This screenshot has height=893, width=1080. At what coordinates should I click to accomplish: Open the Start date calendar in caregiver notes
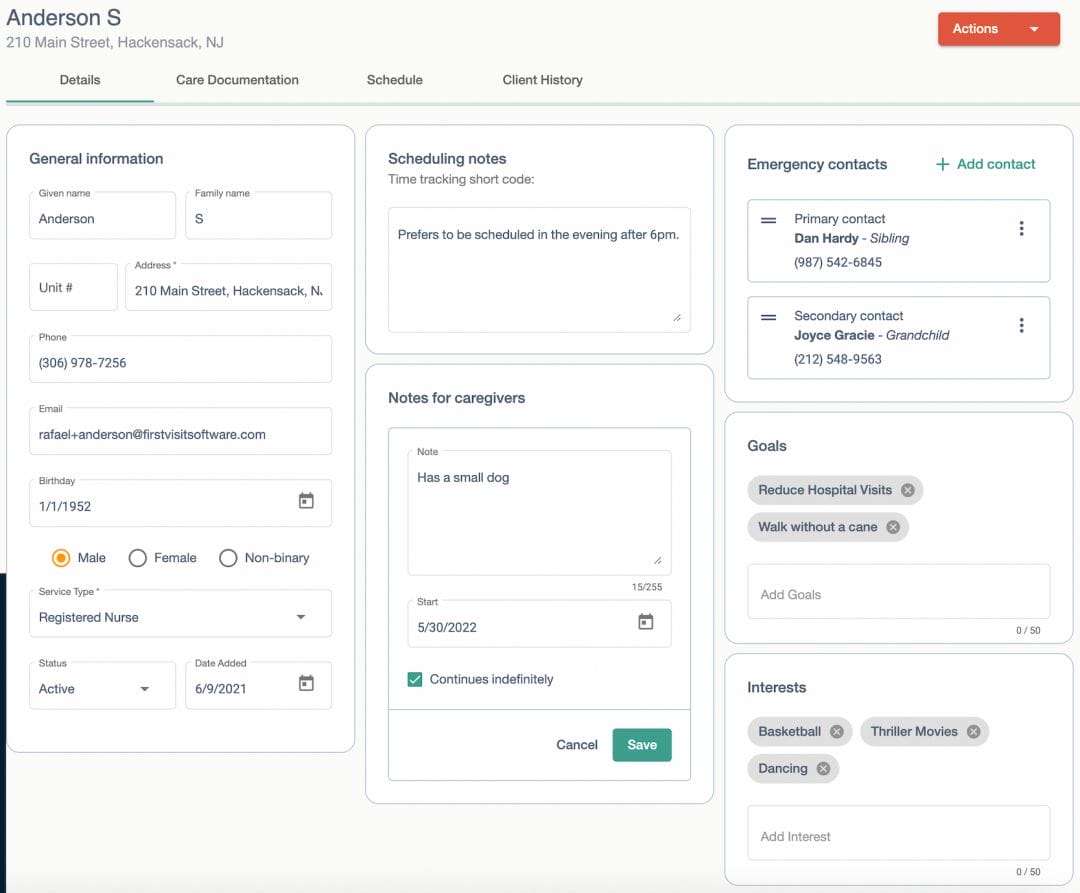pos(647,621)
